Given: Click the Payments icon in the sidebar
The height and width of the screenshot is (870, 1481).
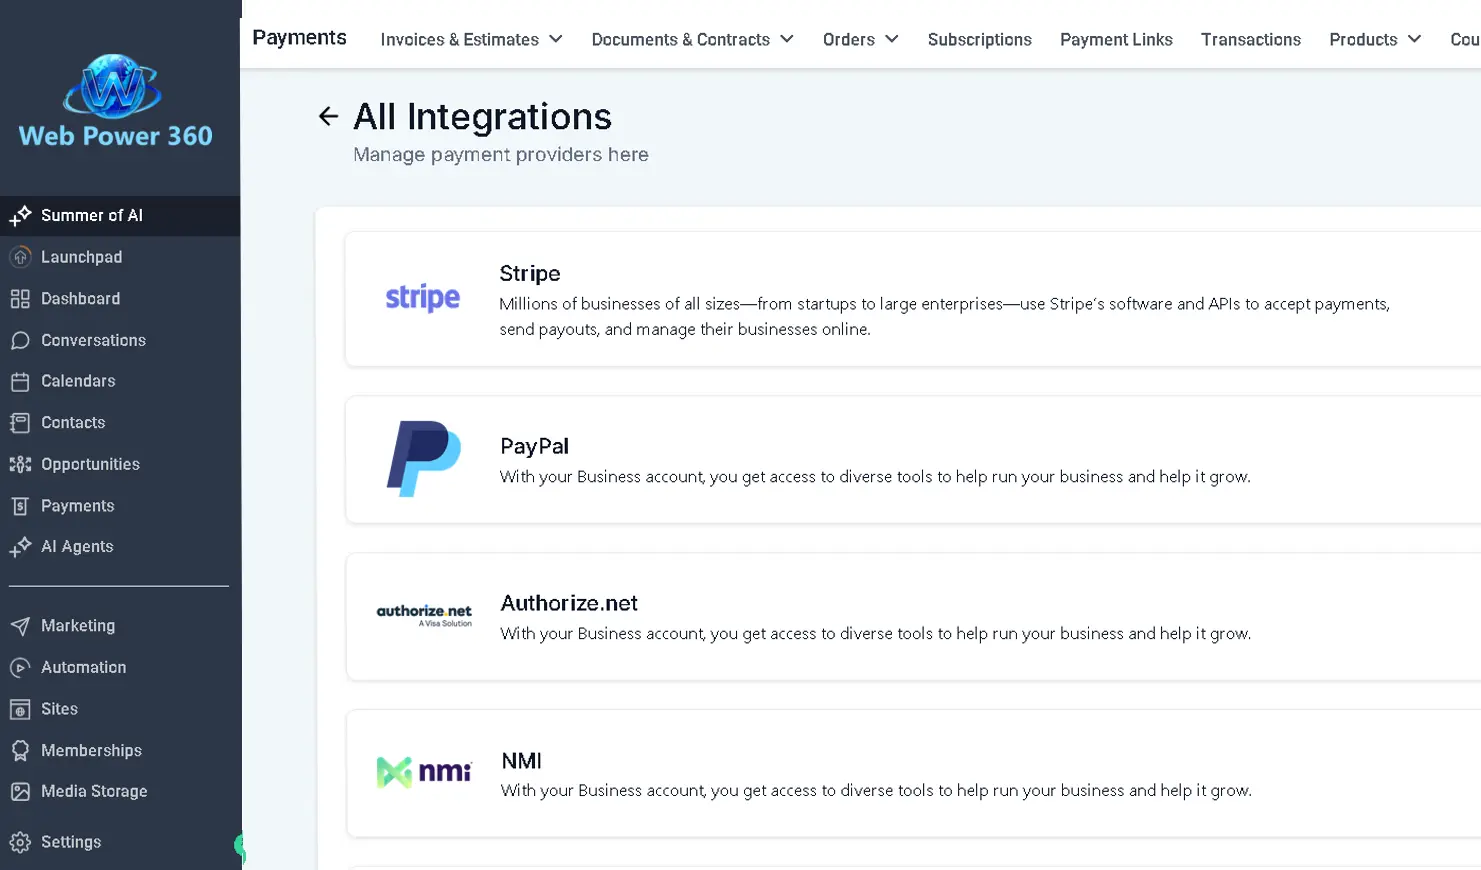Looking at the screenshot, I should pyautogui.click(x=20, y=506).
